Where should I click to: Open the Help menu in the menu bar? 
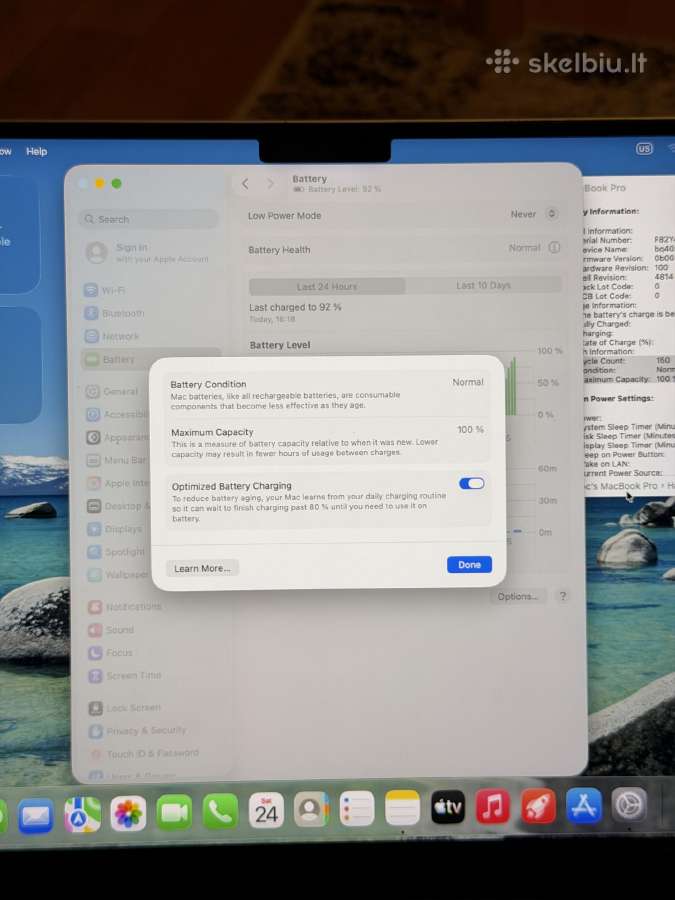tap(36, 152)
